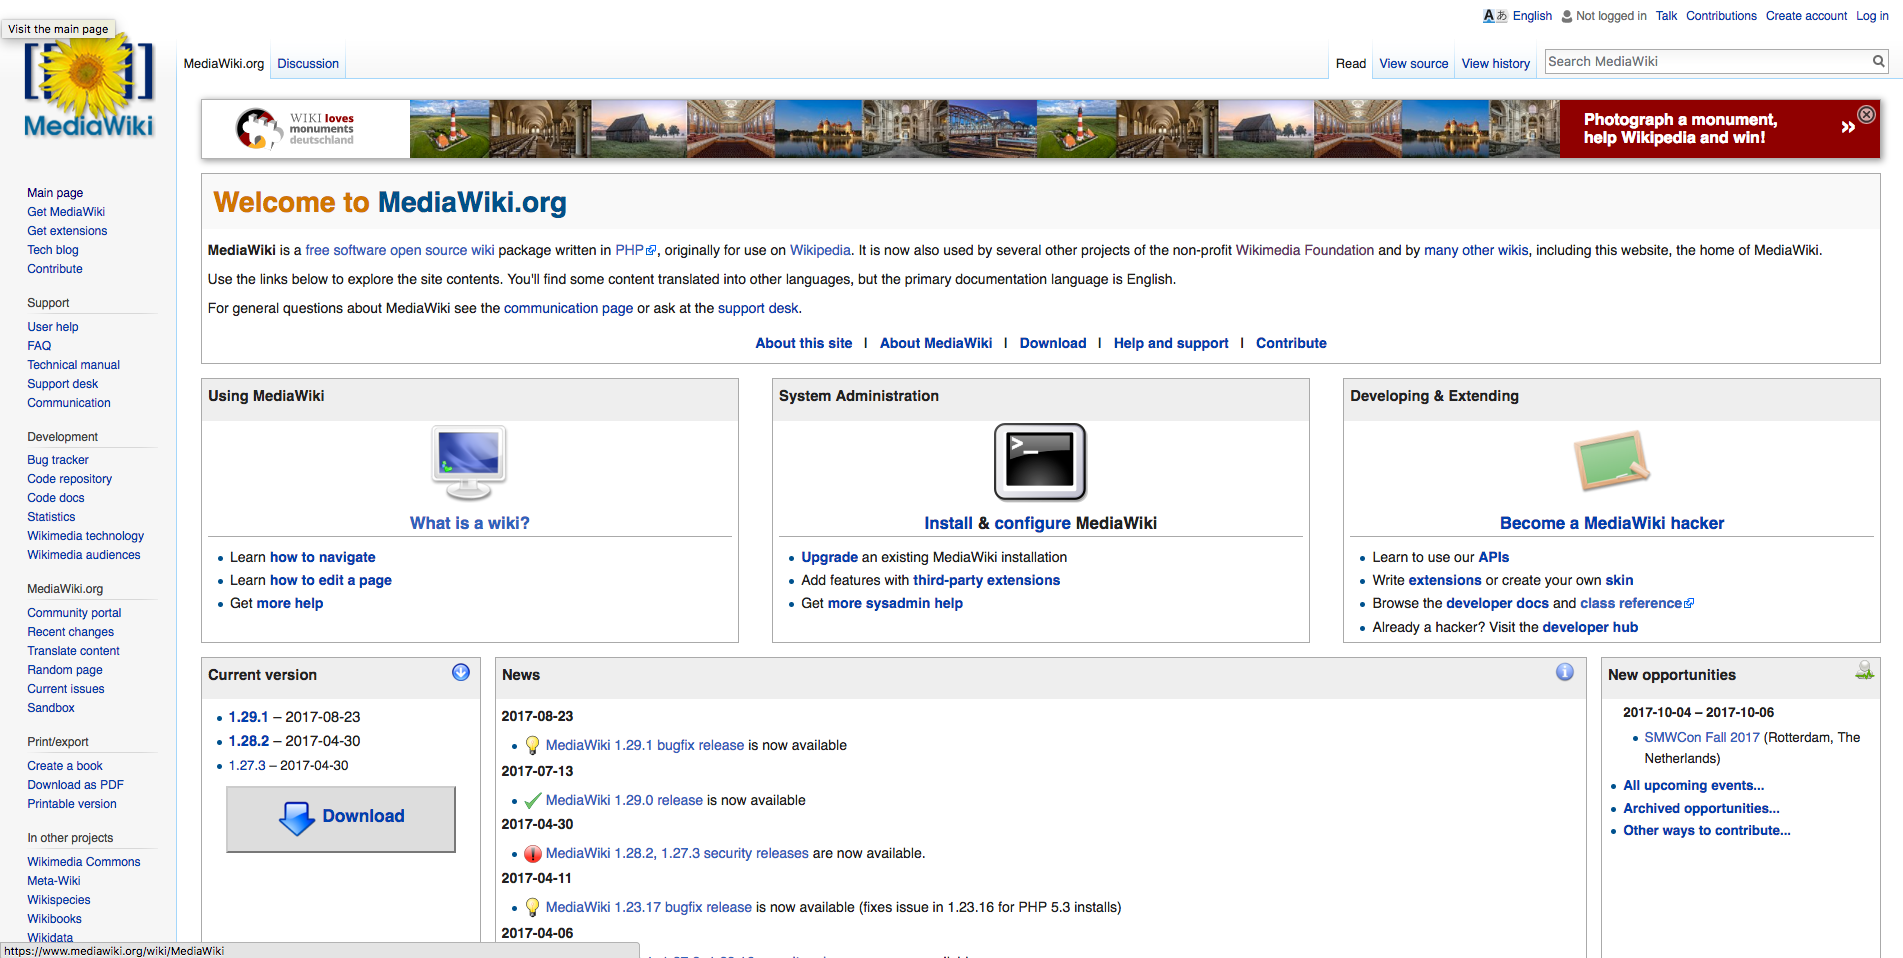Click the search magnifier icon
This screenshot has width=1903, height=958.
1878,62
